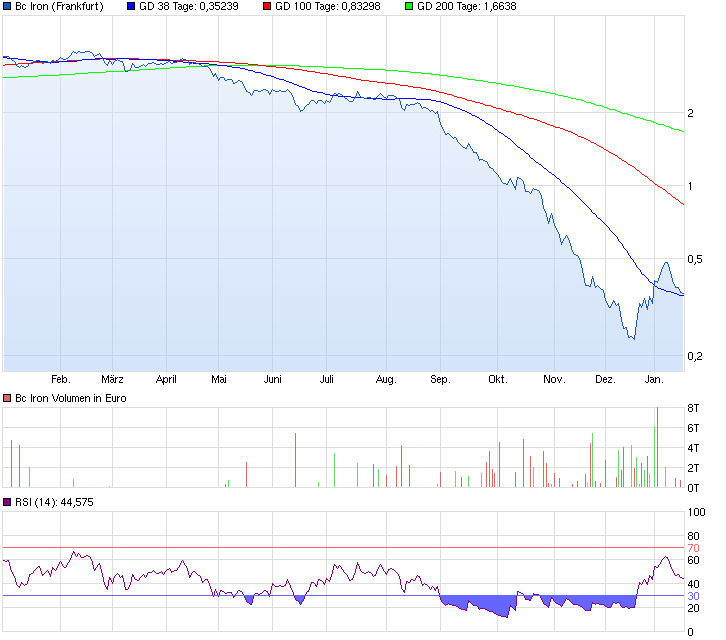726x640 pixels.
Task: Click the RSI axis value '40'
Action: click(693, 584)
